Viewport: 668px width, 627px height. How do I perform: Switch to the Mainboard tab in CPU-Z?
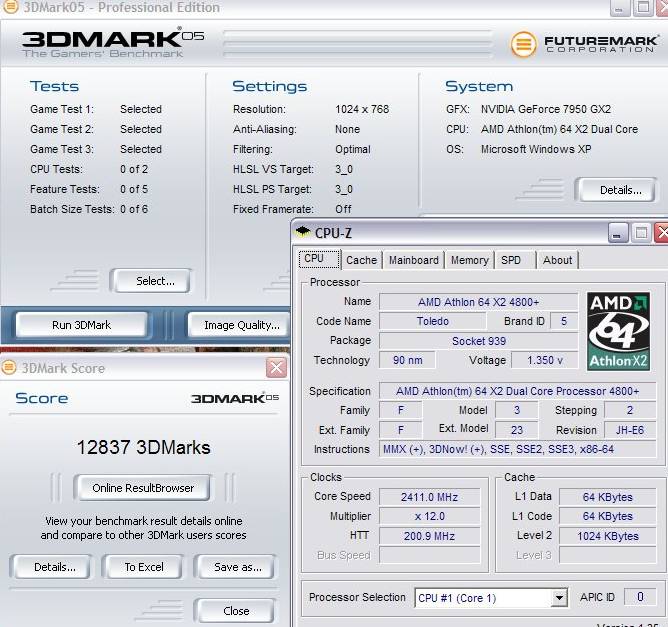point(413,260)
